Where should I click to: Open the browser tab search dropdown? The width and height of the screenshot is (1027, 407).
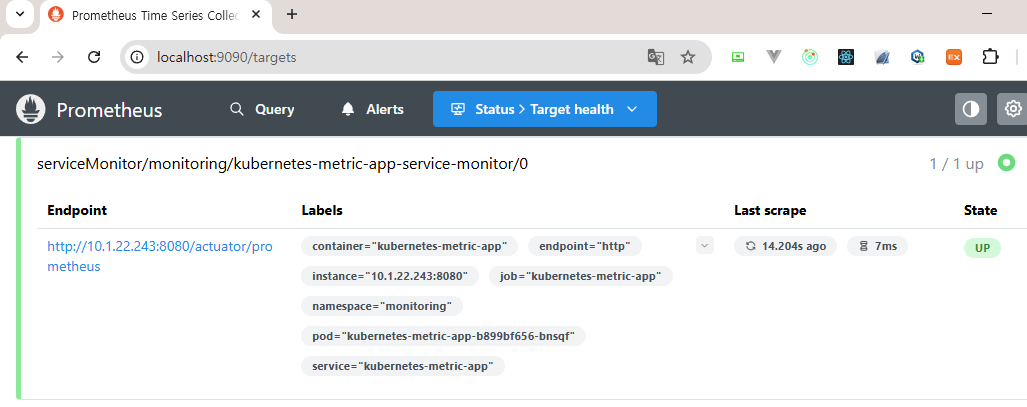click(19, 14)
